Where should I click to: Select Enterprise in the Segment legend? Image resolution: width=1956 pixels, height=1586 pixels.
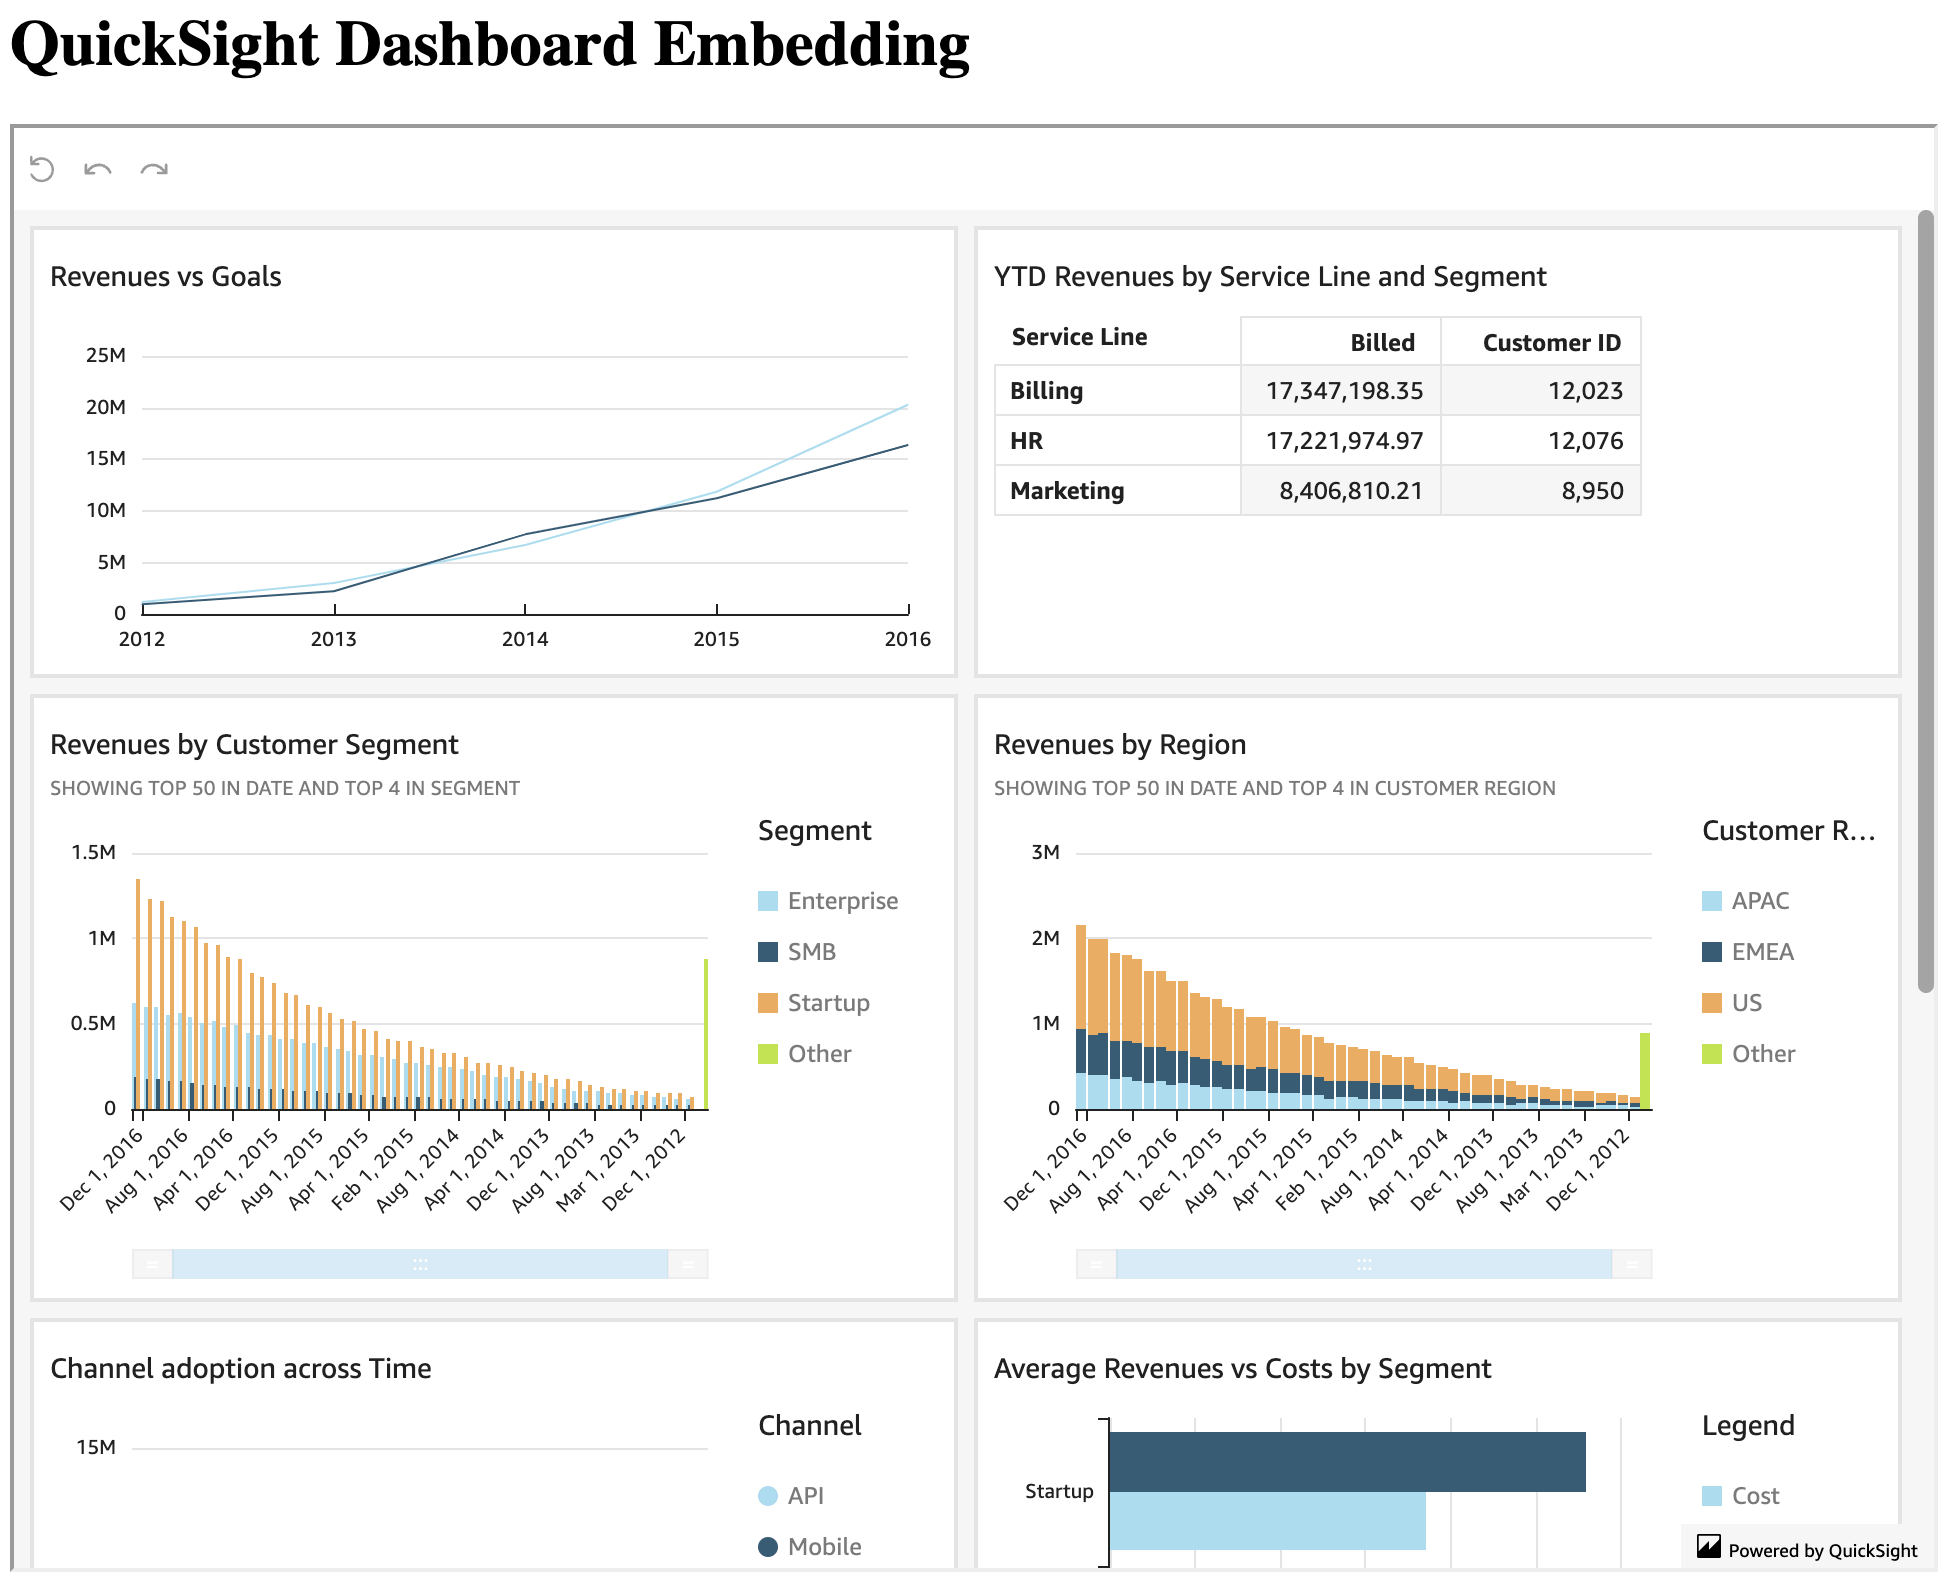pyautogui.click(x=842, y=901)
